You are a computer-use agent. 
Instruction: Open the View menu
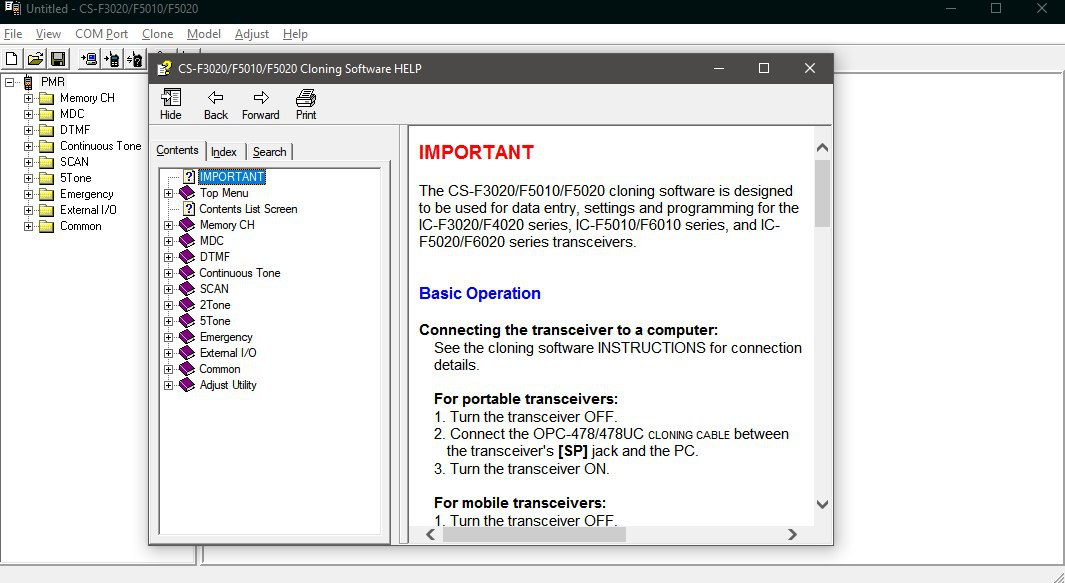coord(48,34)
